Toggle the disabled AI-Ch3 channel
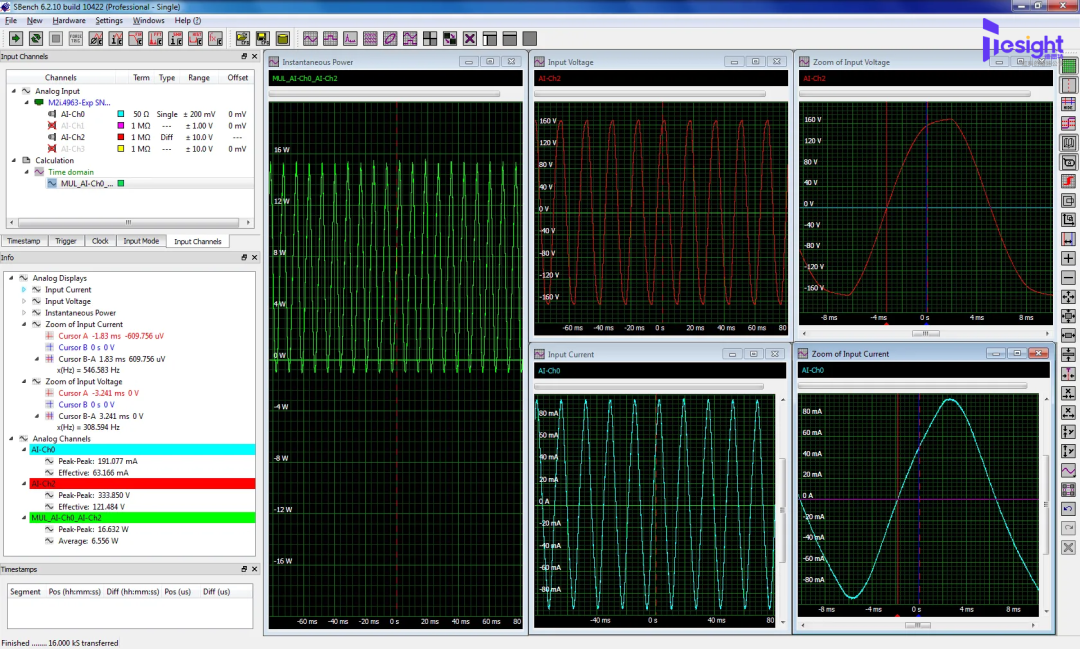The image size is (1080, 649). tap(52, 149)
